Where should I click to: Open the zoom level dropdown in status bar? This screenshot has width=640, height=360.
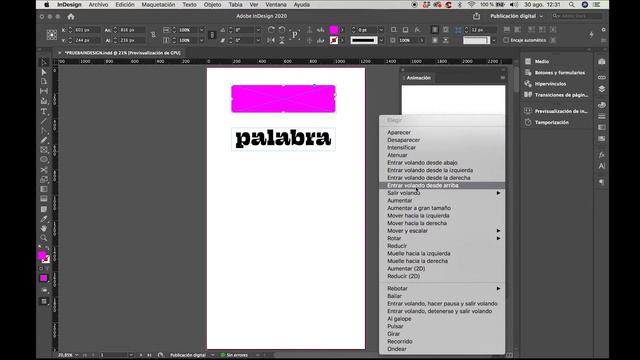[76, 355]
